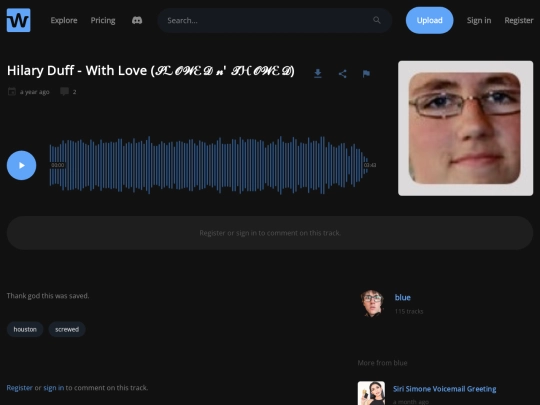The width and height of the screenshot is (540, 405).
Task: Open the track cover artwork image
Action: 465,128
